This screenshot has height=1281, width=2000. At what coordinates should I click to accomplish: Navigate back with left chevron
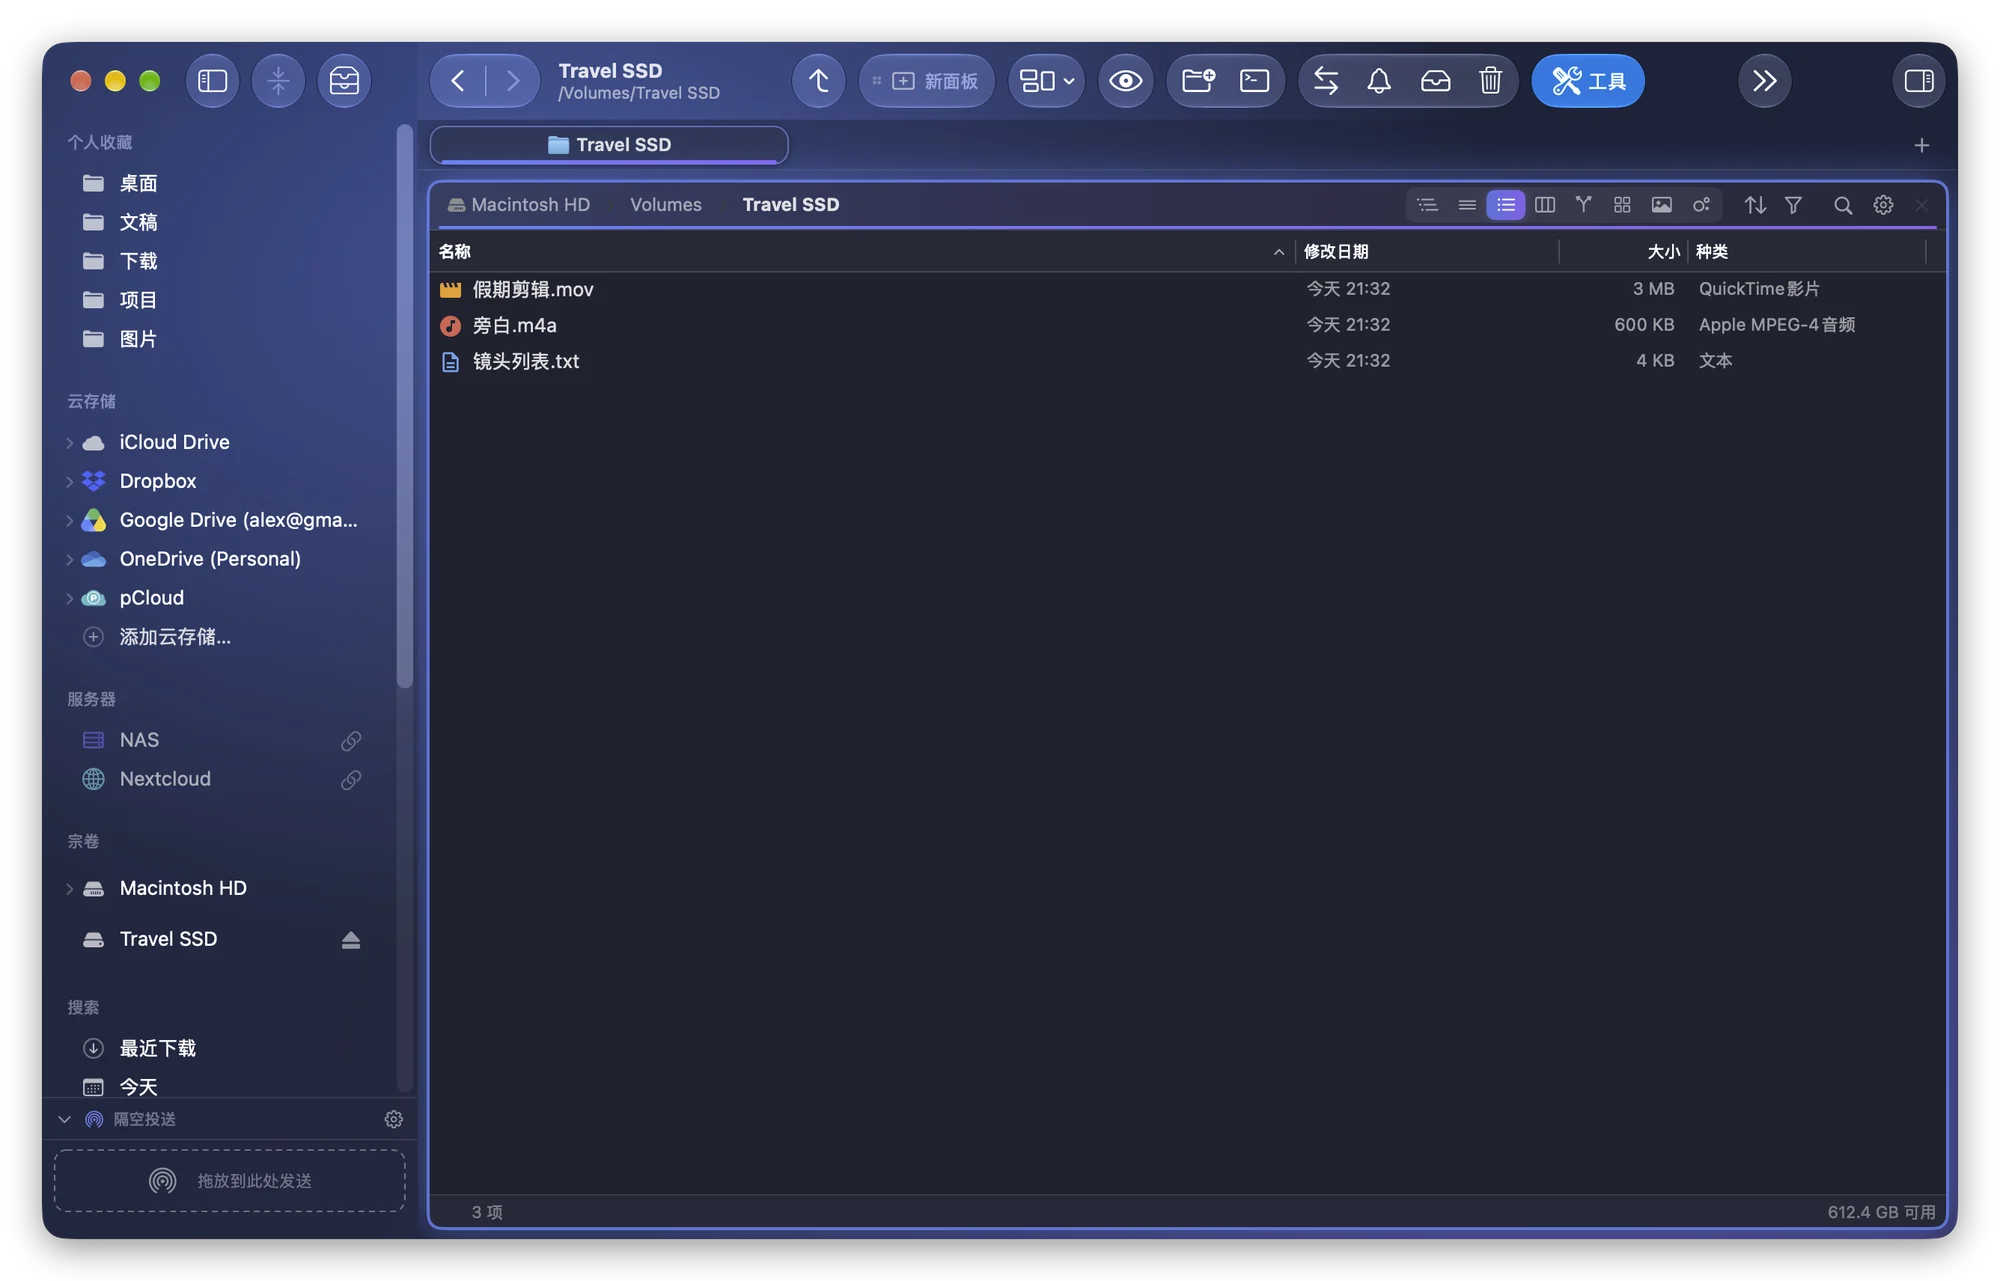point(458,81)
